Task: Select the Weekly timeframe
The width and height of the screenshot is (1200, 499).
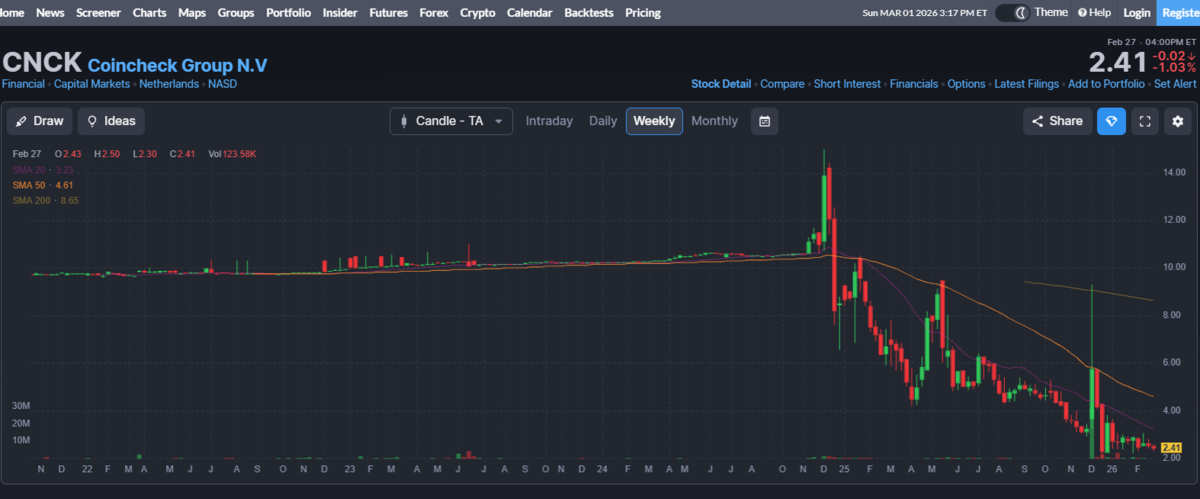Action: click(654, 121)
